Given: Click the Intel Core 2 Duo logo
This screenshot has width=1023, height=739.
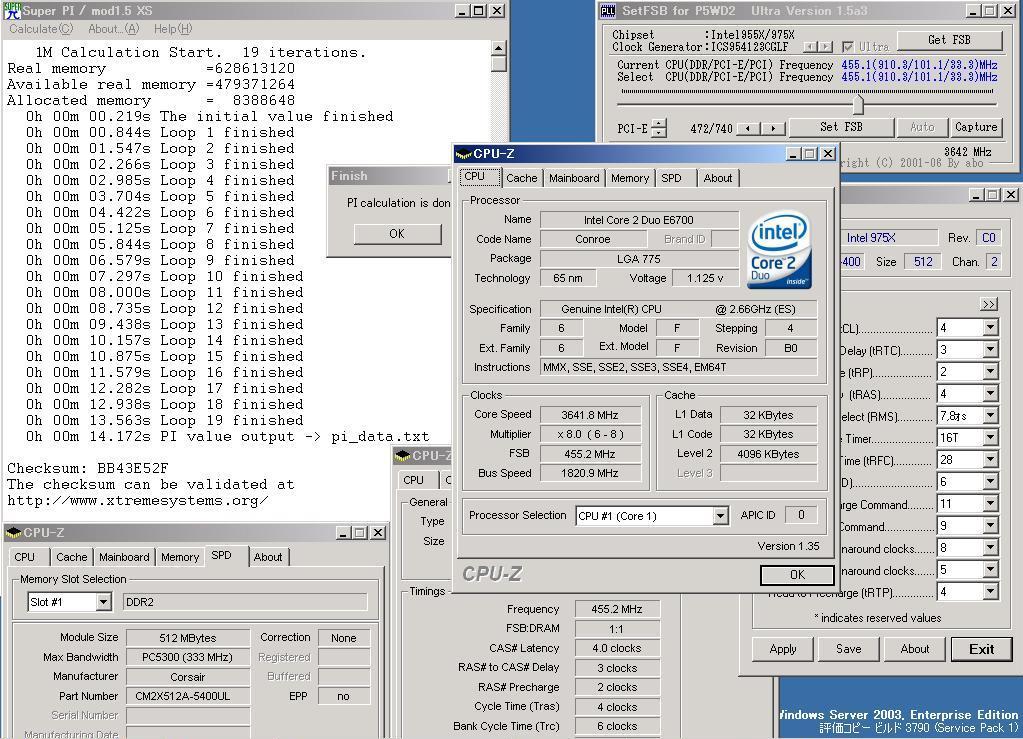Looking at the screenshot, I should point(780,249).
